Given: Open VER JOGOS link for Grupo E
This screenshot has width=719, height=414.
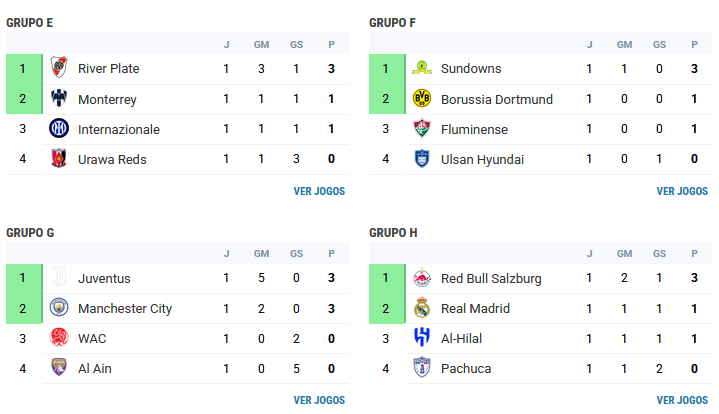Looking at the screenshot, I should (319, 191).
